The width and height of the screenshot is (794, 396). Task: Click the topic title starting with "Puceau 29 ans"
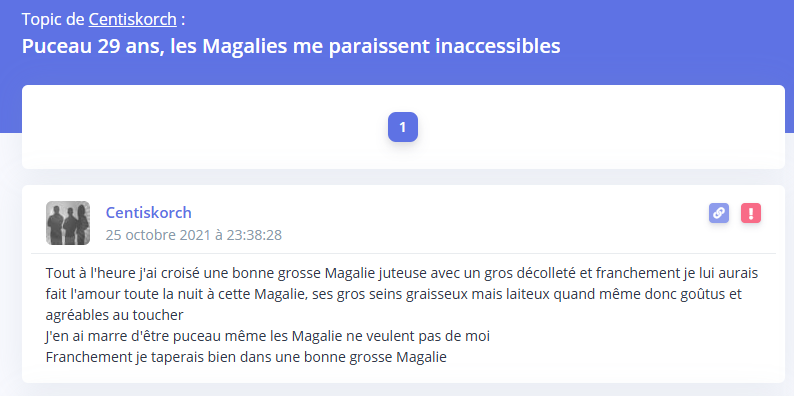291,47
